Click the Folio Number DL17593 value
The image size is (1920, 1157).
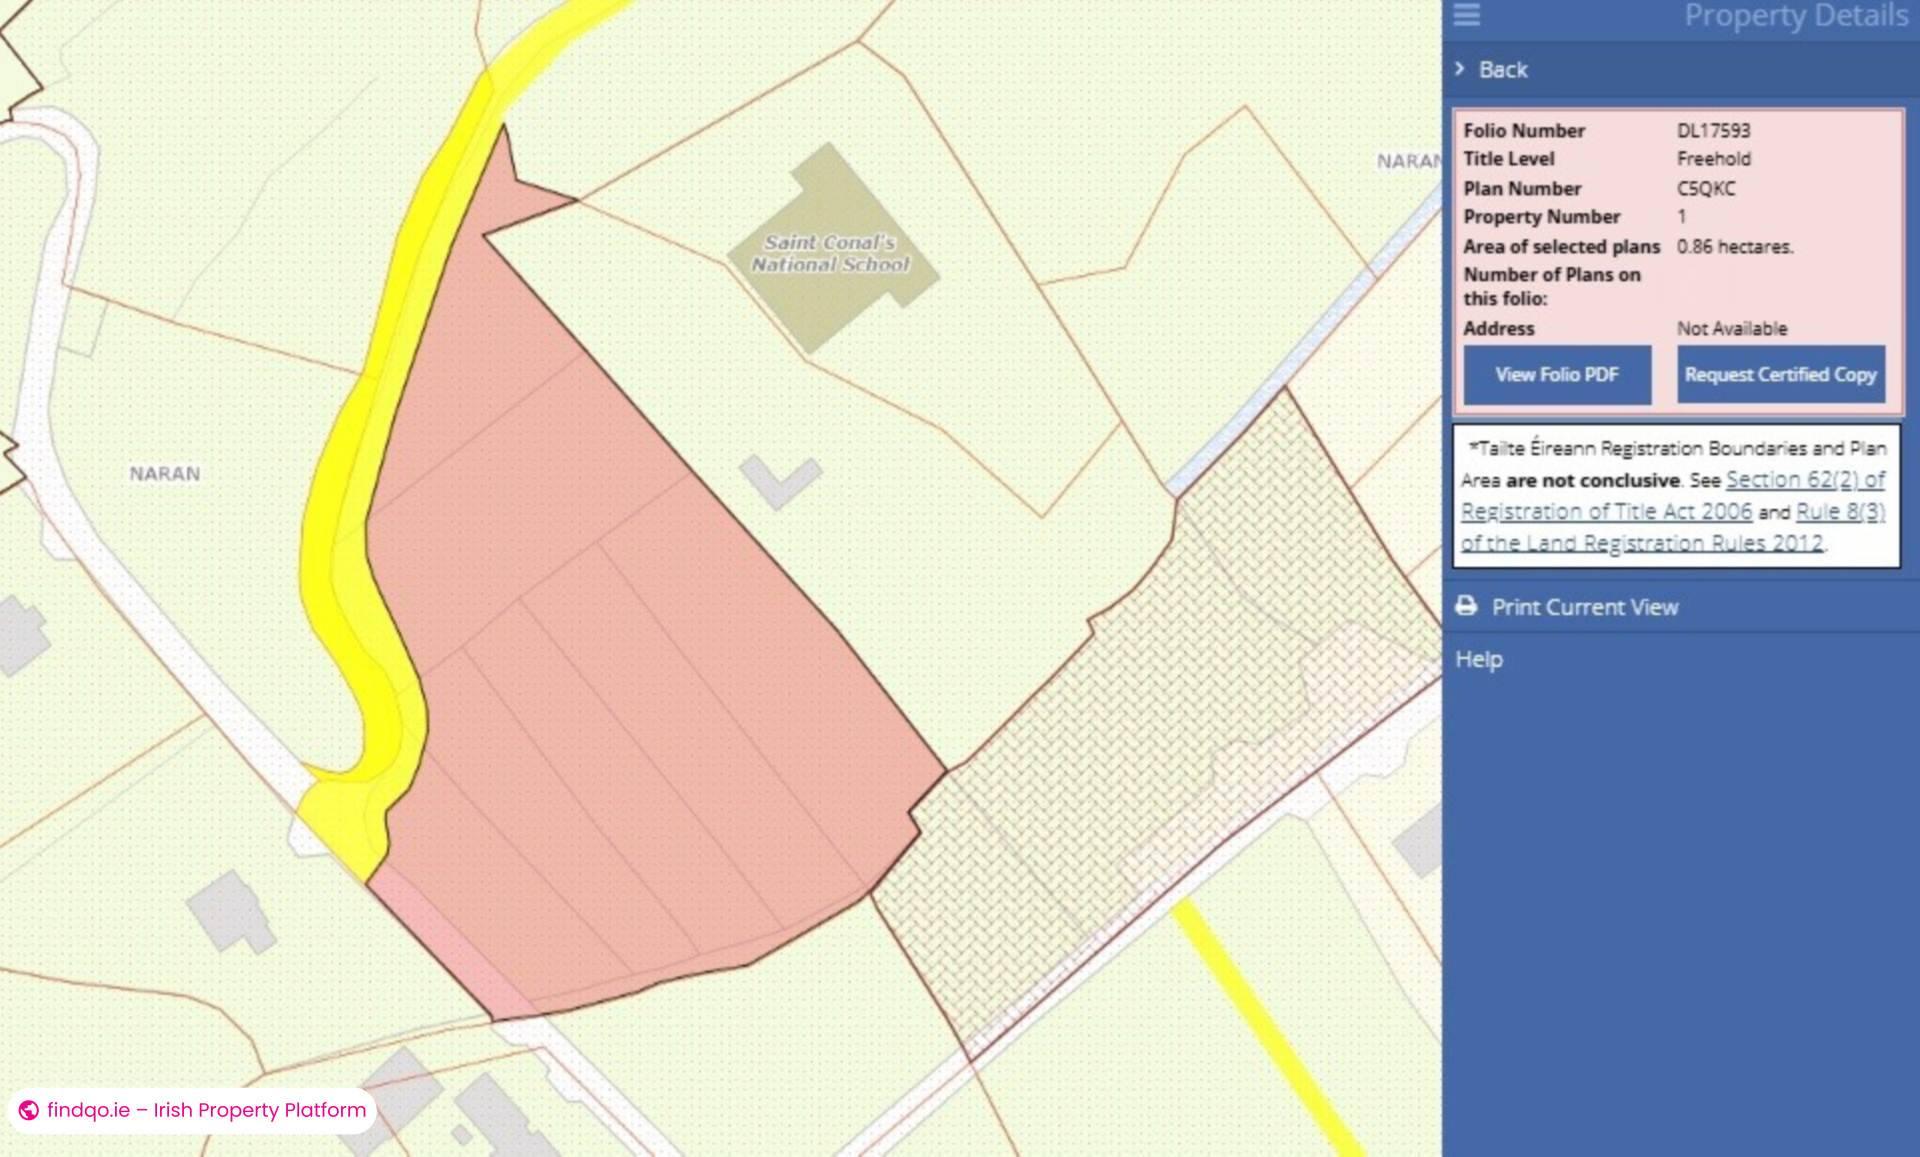coord(1716,130)
